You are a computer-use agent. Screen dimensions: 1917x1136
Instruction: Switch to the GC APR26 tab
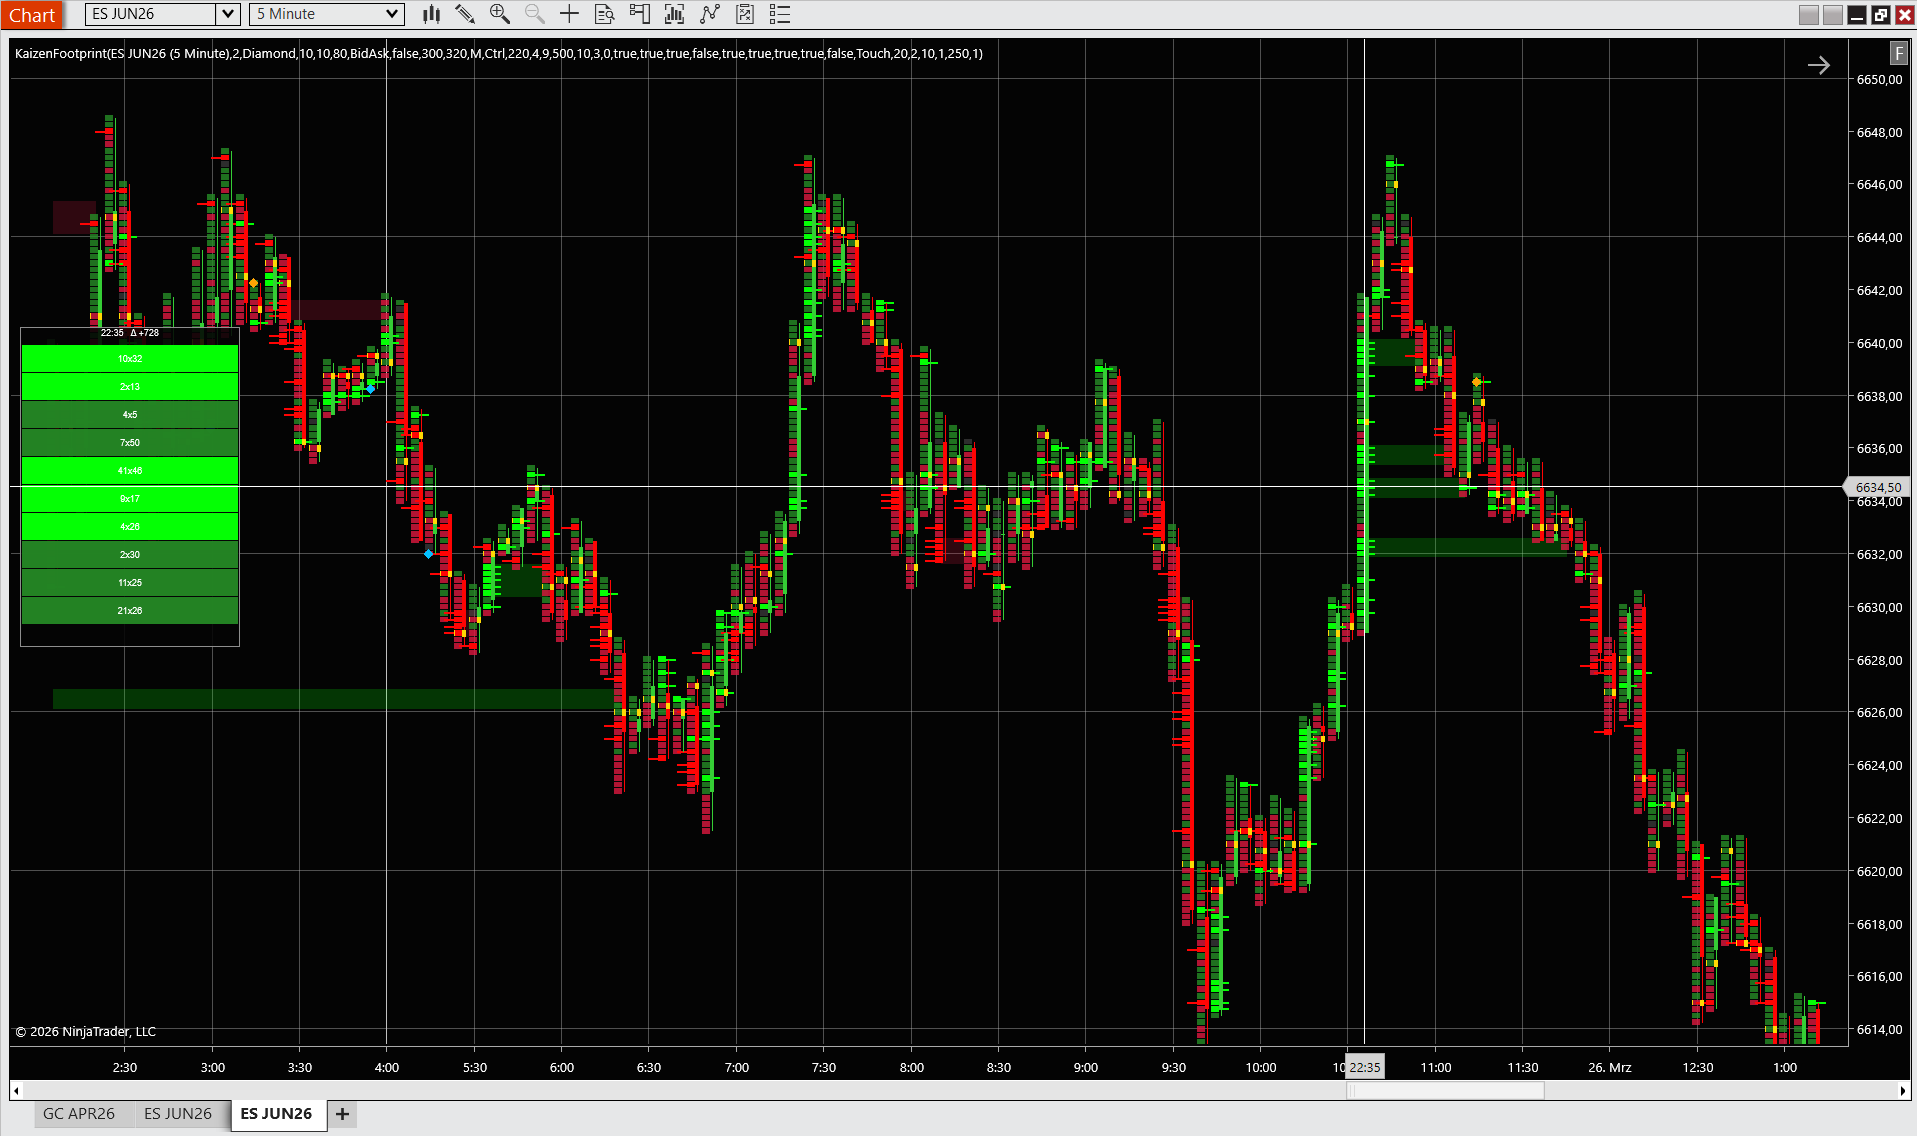pos(79,1114)
